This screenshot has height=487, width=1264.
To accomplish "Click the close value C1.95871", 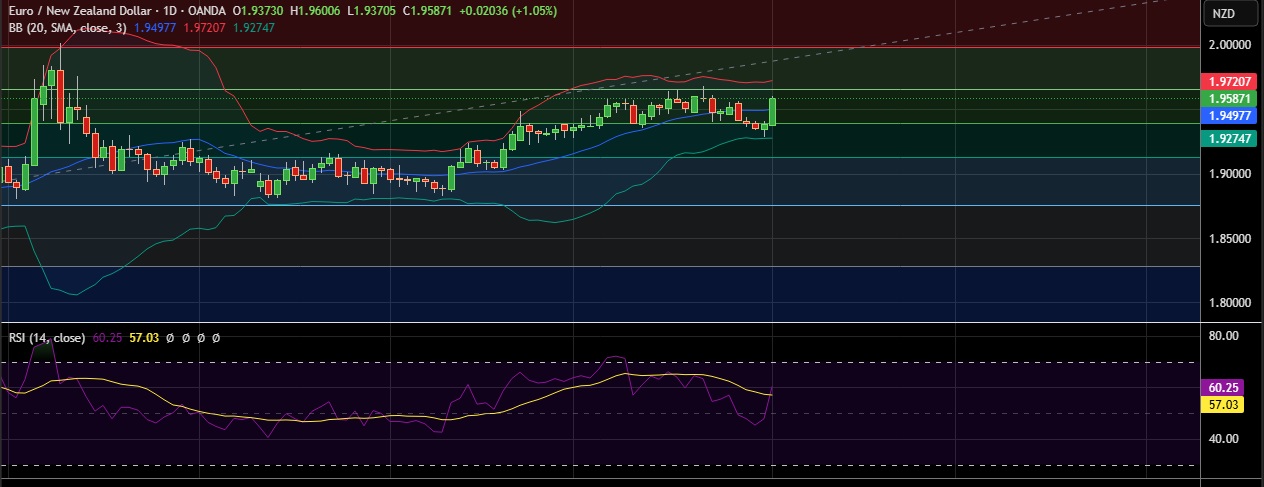I will pos(428,10).
